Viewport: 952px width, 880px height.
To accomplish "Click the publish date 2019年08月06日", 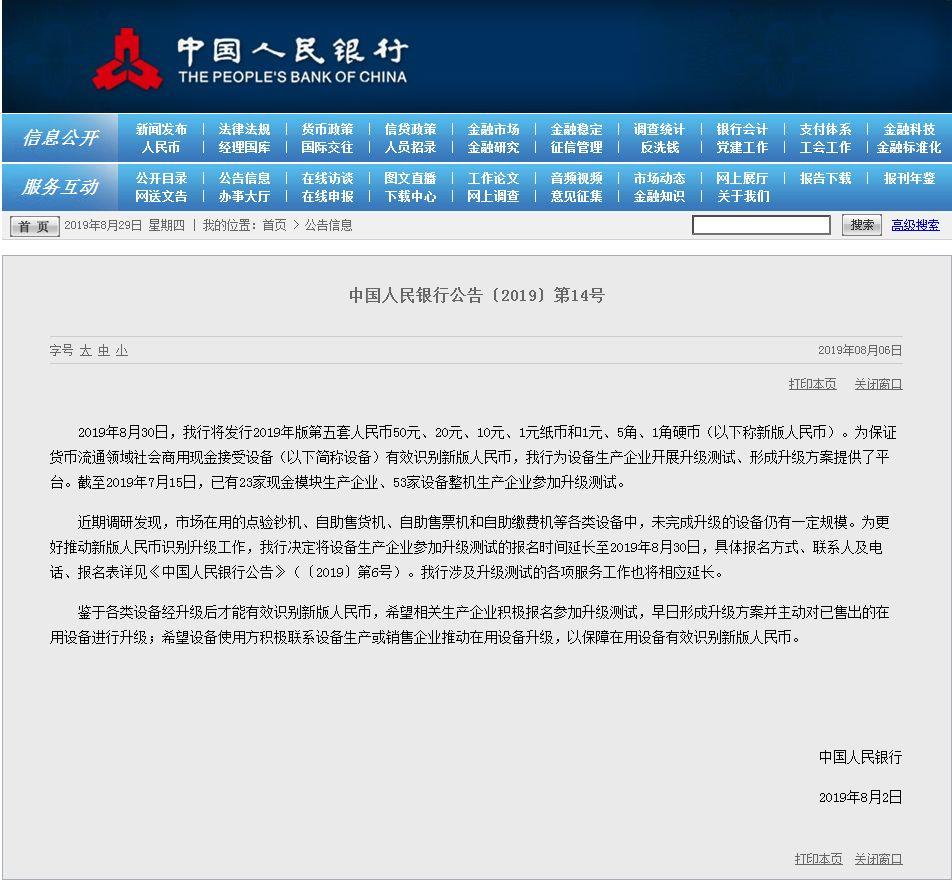I will (860, 350).
